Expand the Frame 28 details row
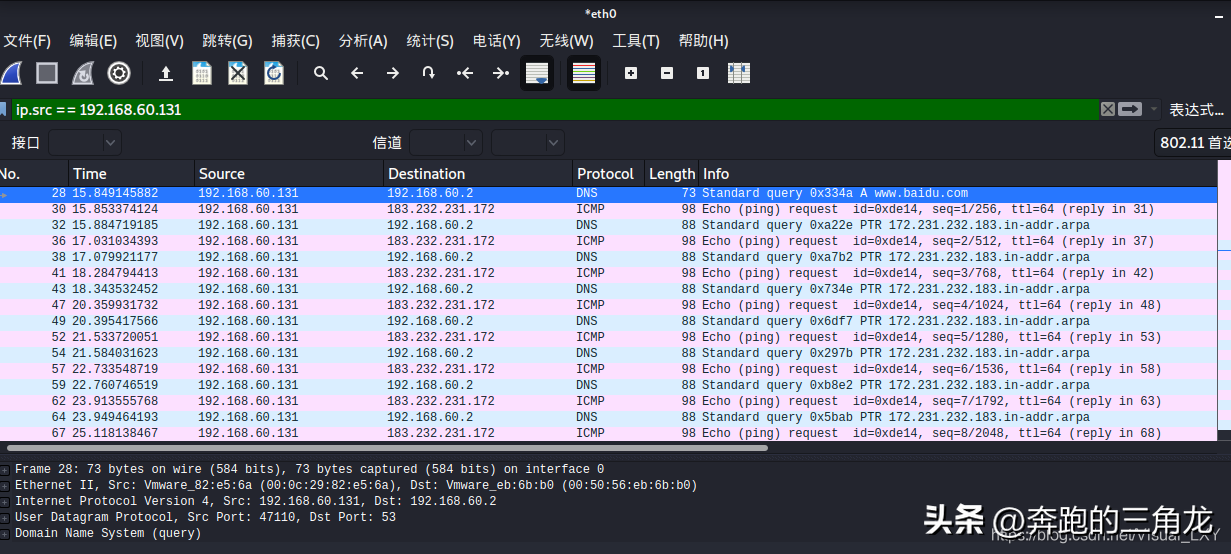 [6, 470]
